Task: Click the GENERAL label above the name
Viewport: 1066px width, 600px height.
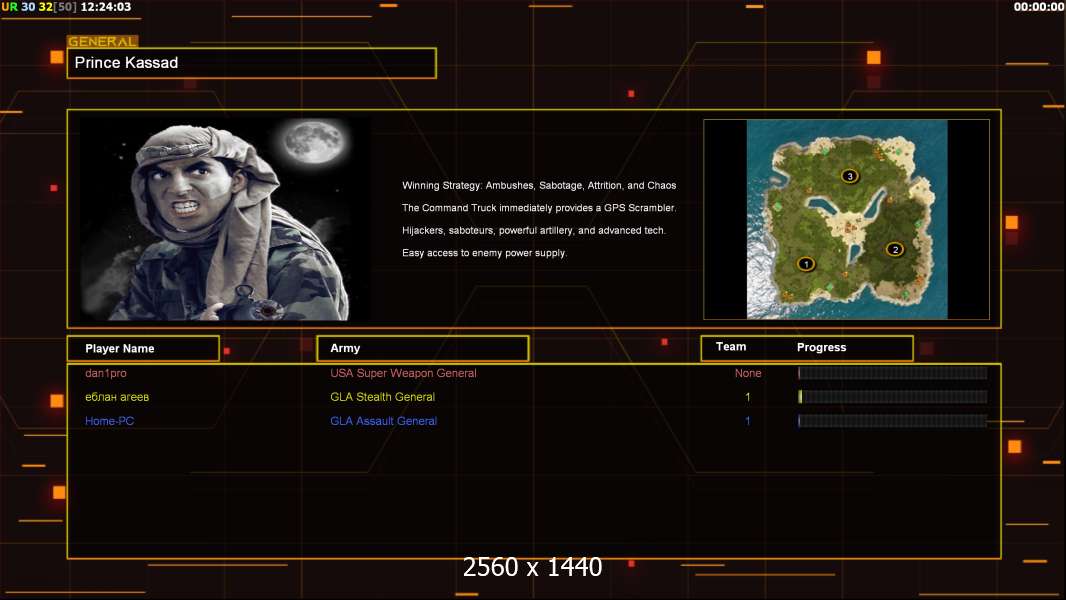Action: click(x=102, y=41)
